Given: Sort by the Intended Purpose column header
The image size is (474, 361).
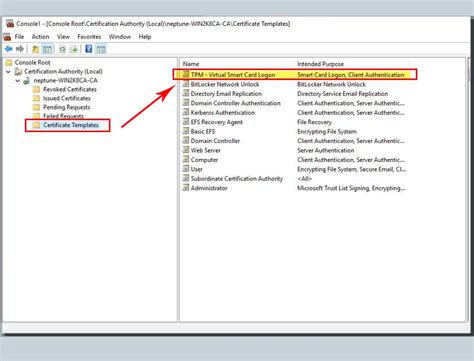Looking at the screenshot, I should (x=352, y=64).
